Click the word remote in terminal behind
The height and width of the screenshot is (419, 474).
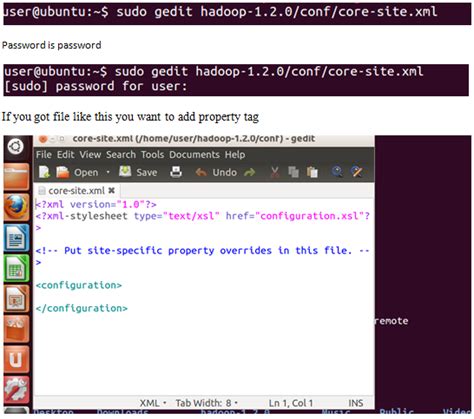click(x=391, y=321)
